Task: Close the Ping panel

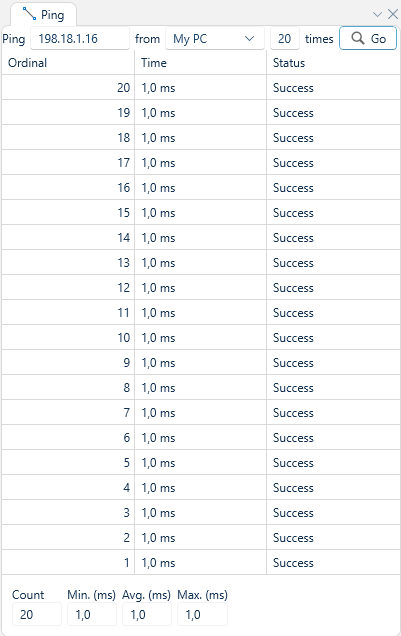Action: click(392, 14)
